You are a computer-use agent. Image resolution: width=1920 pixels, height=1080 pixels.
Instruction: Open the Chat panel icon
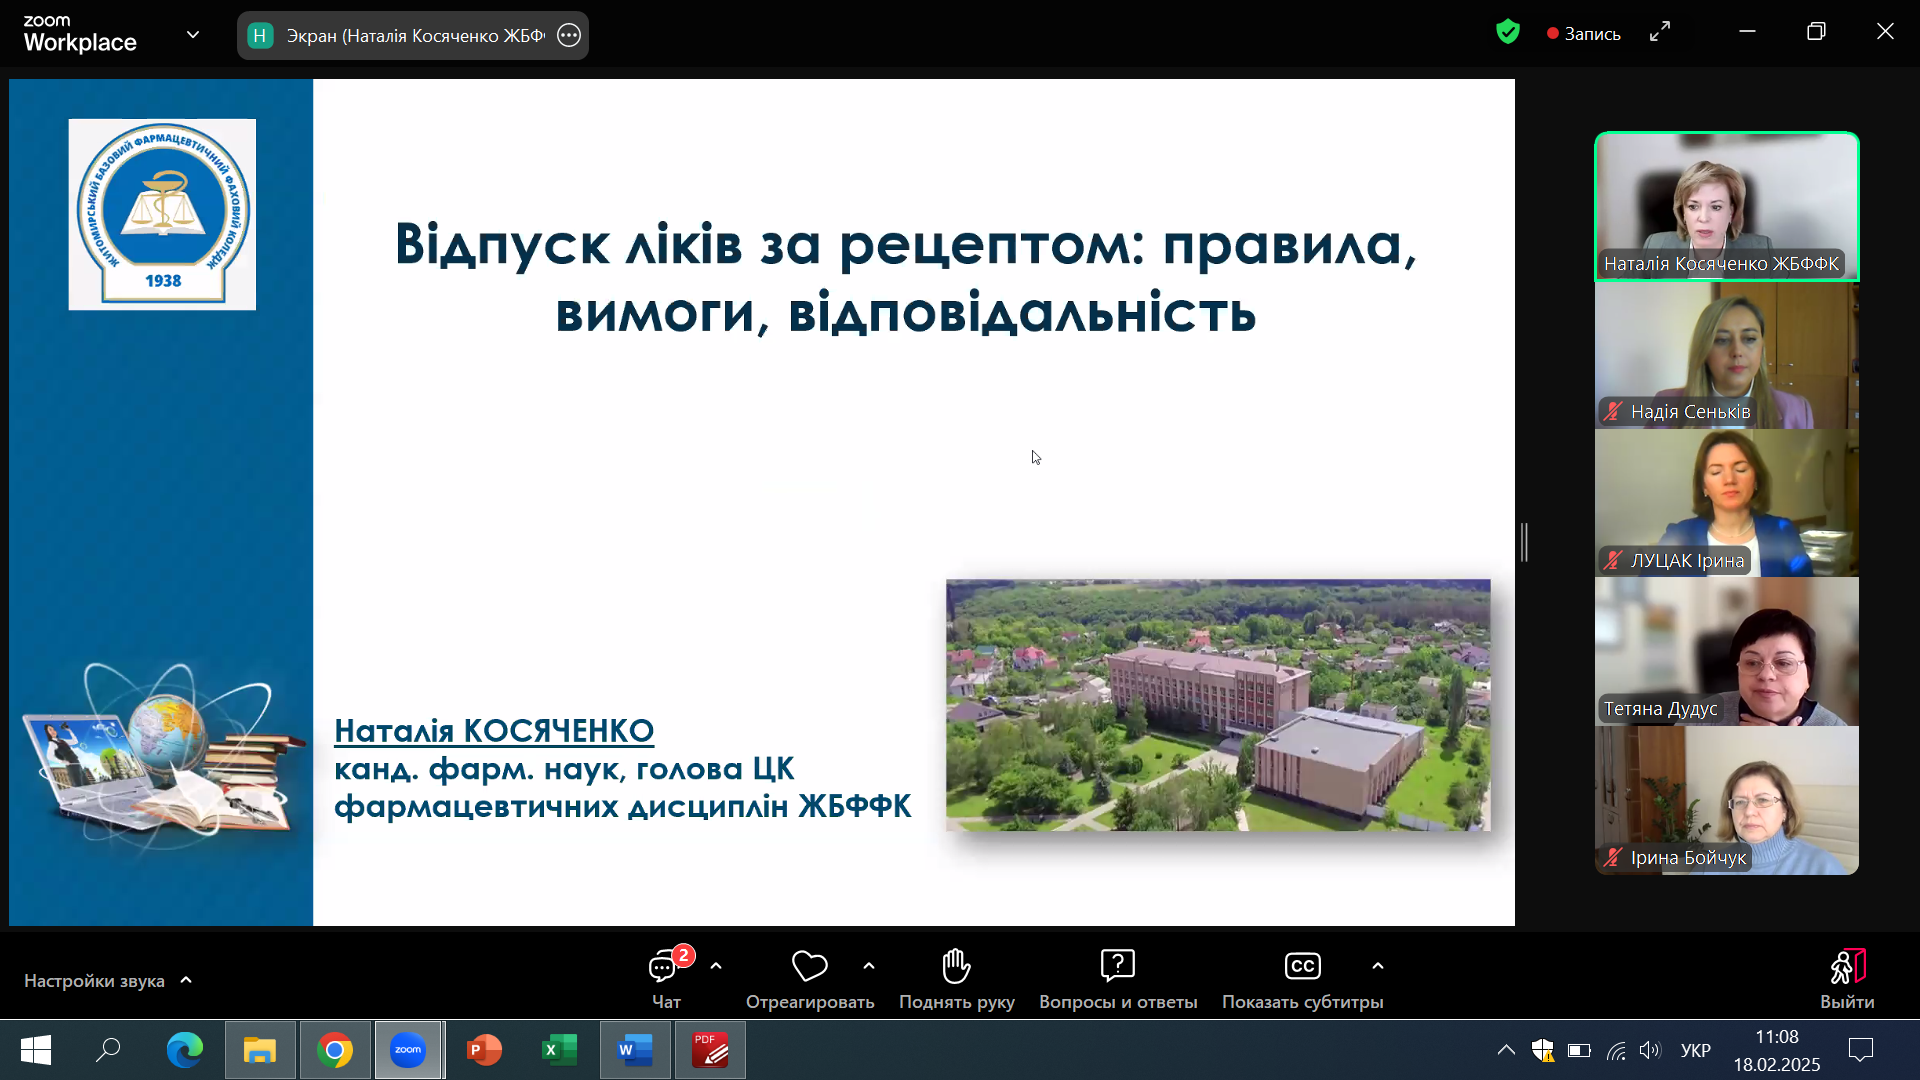(x=664, y=967)
